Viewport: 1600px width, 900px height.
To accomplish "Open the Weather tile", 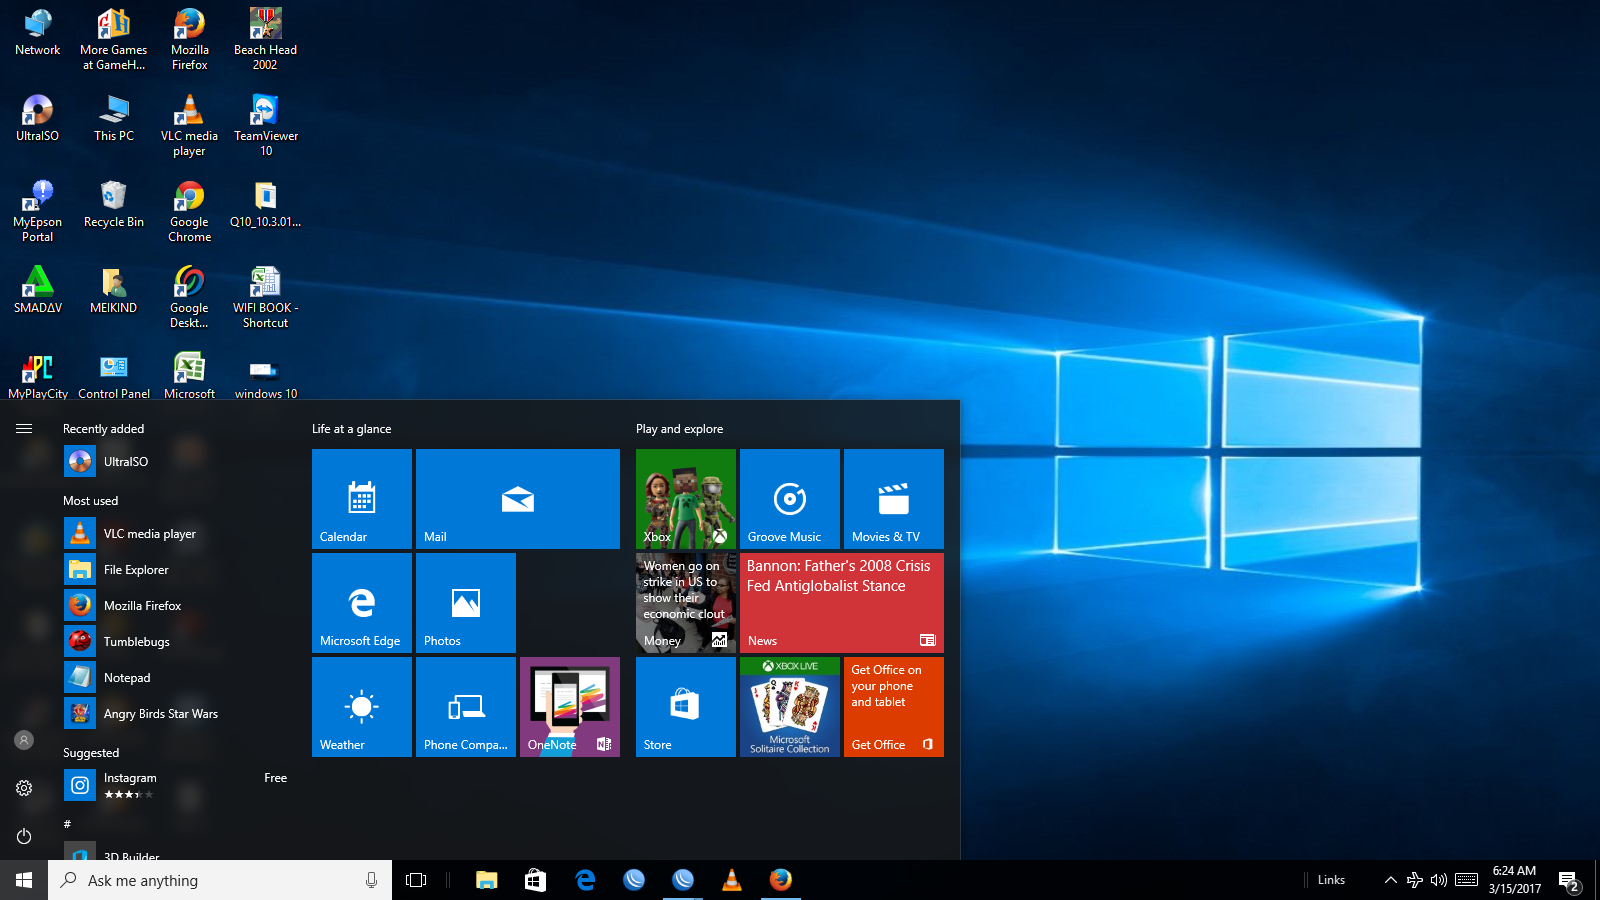I will tap(362, 707).
